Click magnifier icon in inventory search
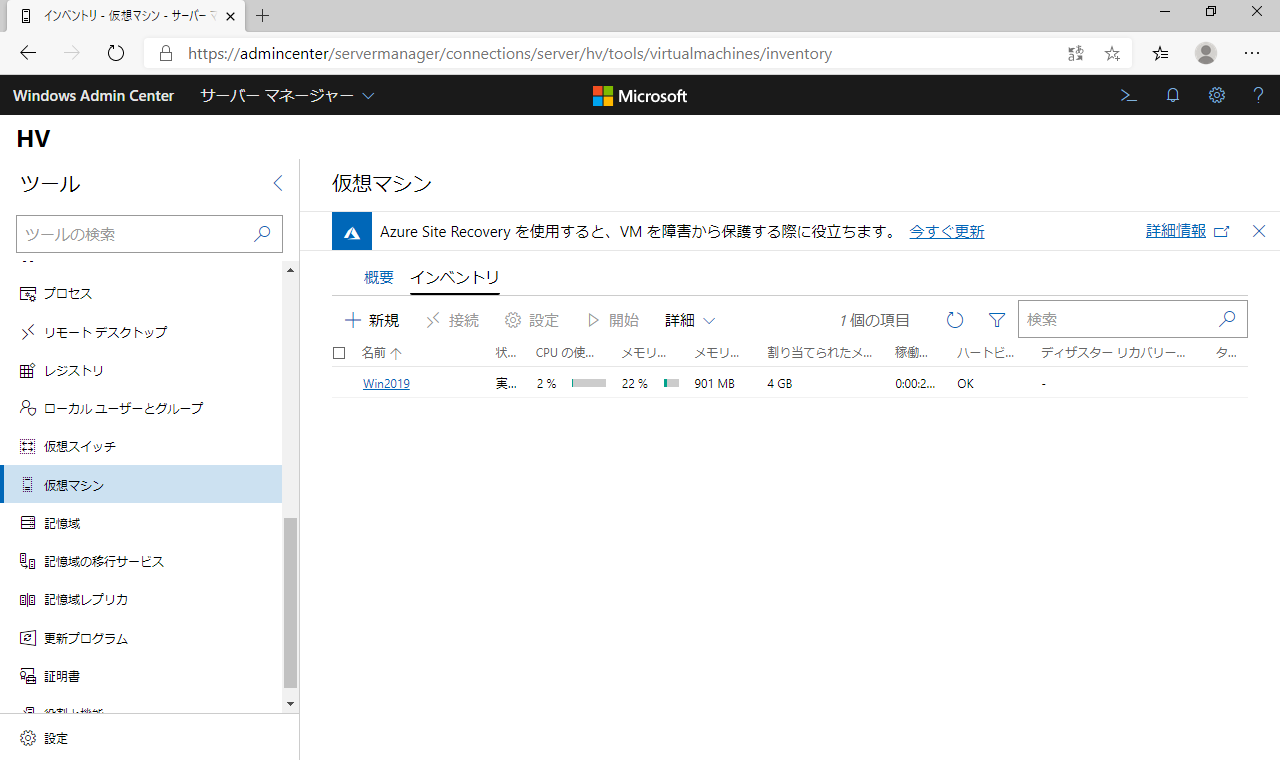This screenshot has height=760, width=1280. tap(1228, 319)
